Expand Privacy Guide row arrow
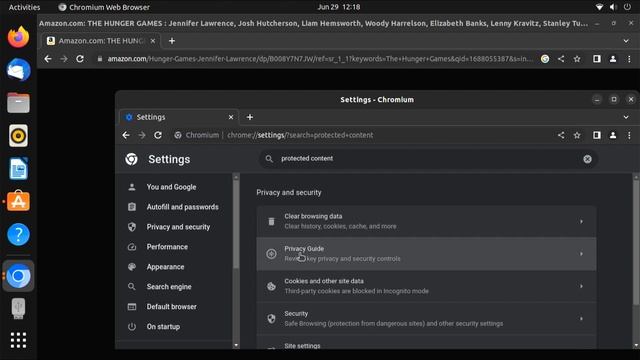This screenshot has width=640, height=360. click(581, 254)
